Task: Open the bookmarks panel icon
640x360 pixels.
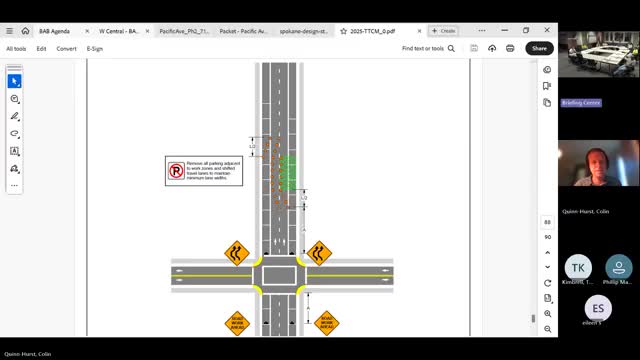Action: [x=547, y=86]
